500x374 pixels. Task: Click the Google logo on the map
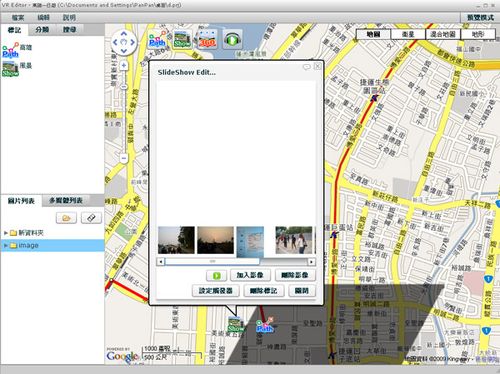coord(122,356)
